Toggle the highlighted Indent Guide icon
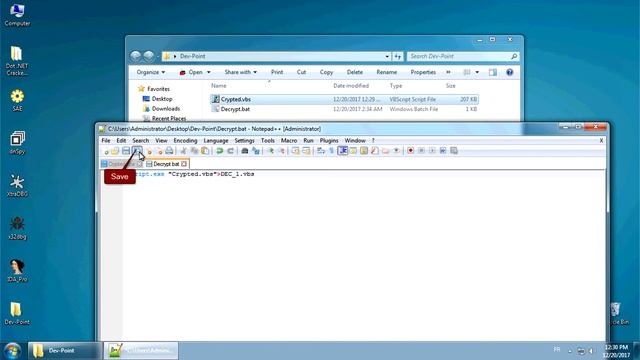This screenshot has width=640, height=360. click(x=343, y=151)
